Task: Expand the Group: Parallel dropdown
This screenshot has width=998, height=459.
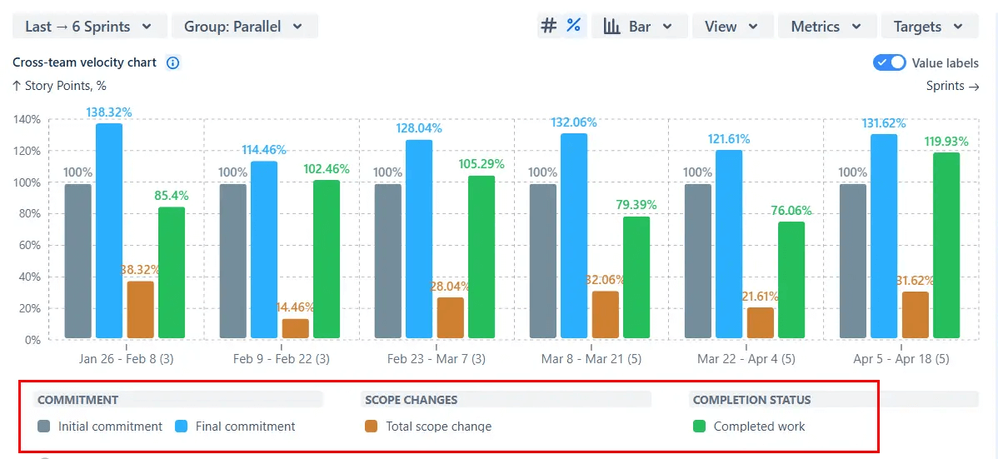Action: point(244,26)
